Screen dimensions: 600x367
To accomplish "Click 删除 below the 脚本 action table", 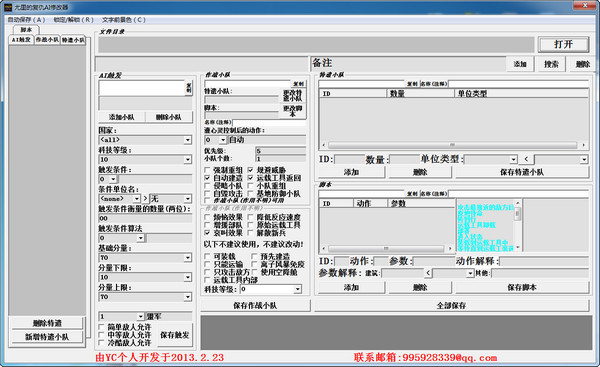I will 420,287.
